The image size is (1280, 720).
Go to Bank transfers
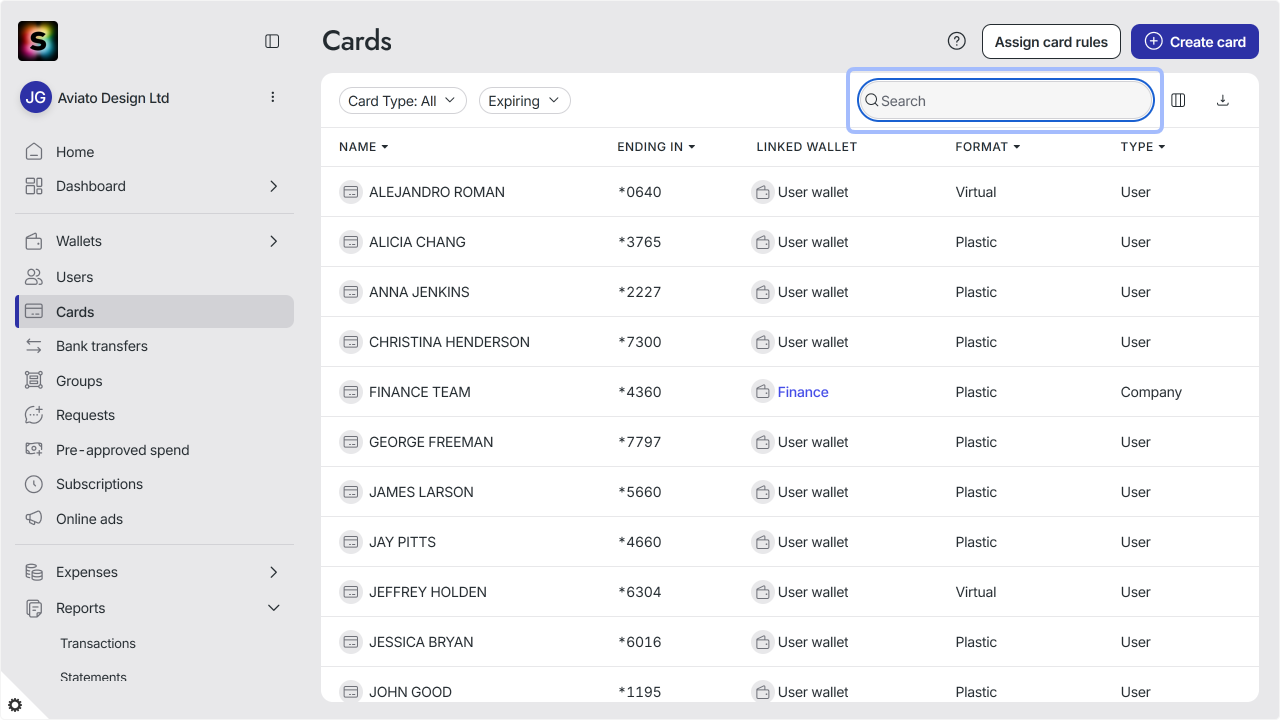[x=154, y=346]
